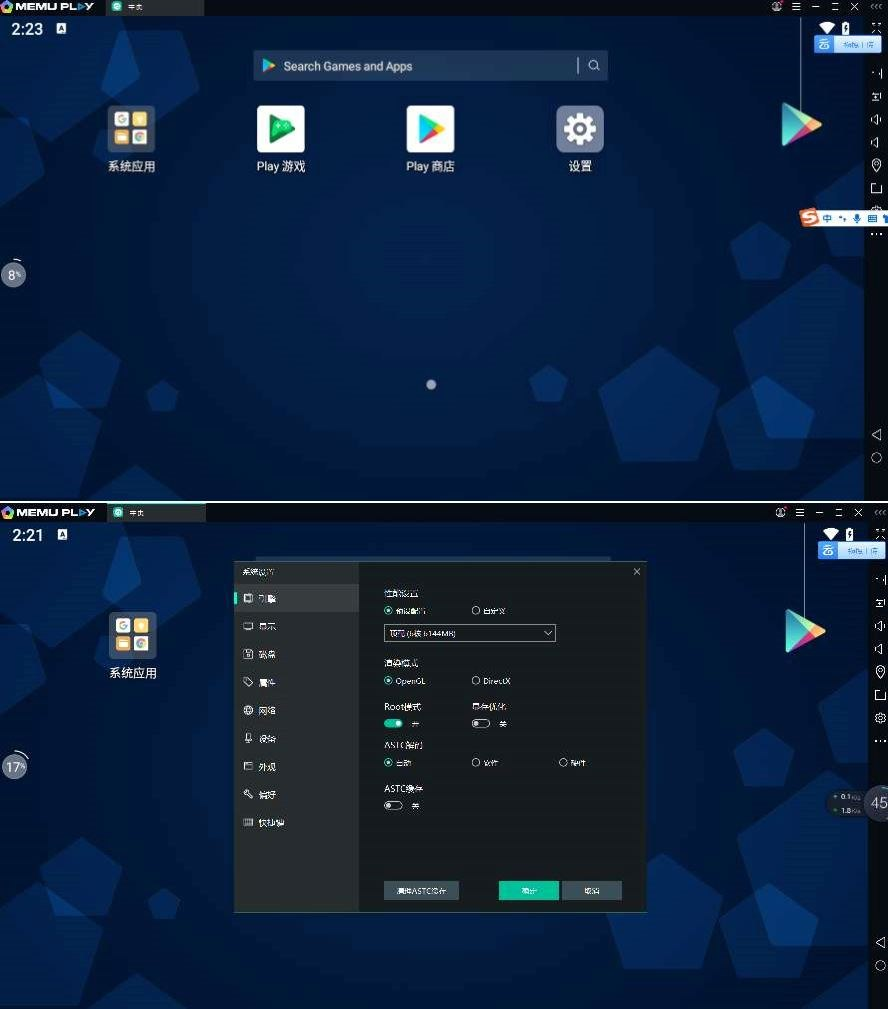This screenshot has height=1009, width=888.
Task: Click the 17% floating performance circle
Action: (x=14, y=768)
